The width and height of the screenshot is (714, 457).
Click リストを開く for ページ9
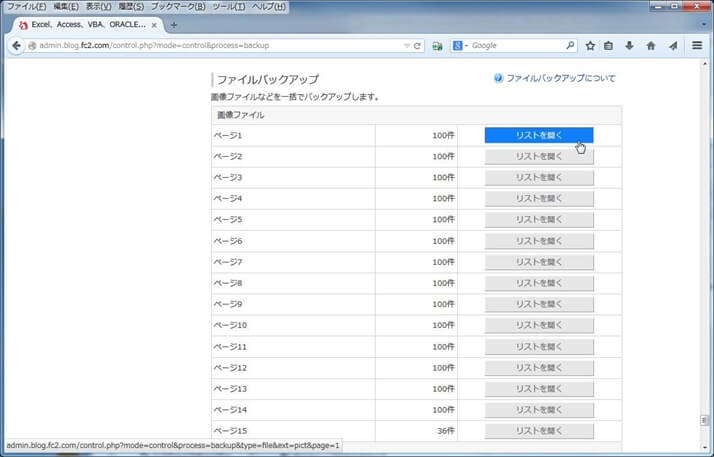pos(539,304)
